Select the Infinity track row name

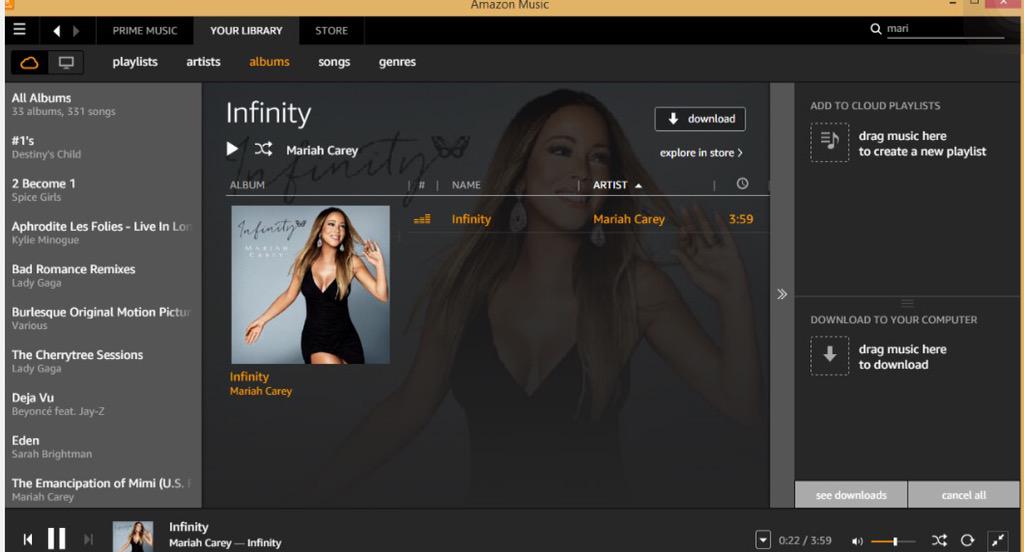coord(471,219)
